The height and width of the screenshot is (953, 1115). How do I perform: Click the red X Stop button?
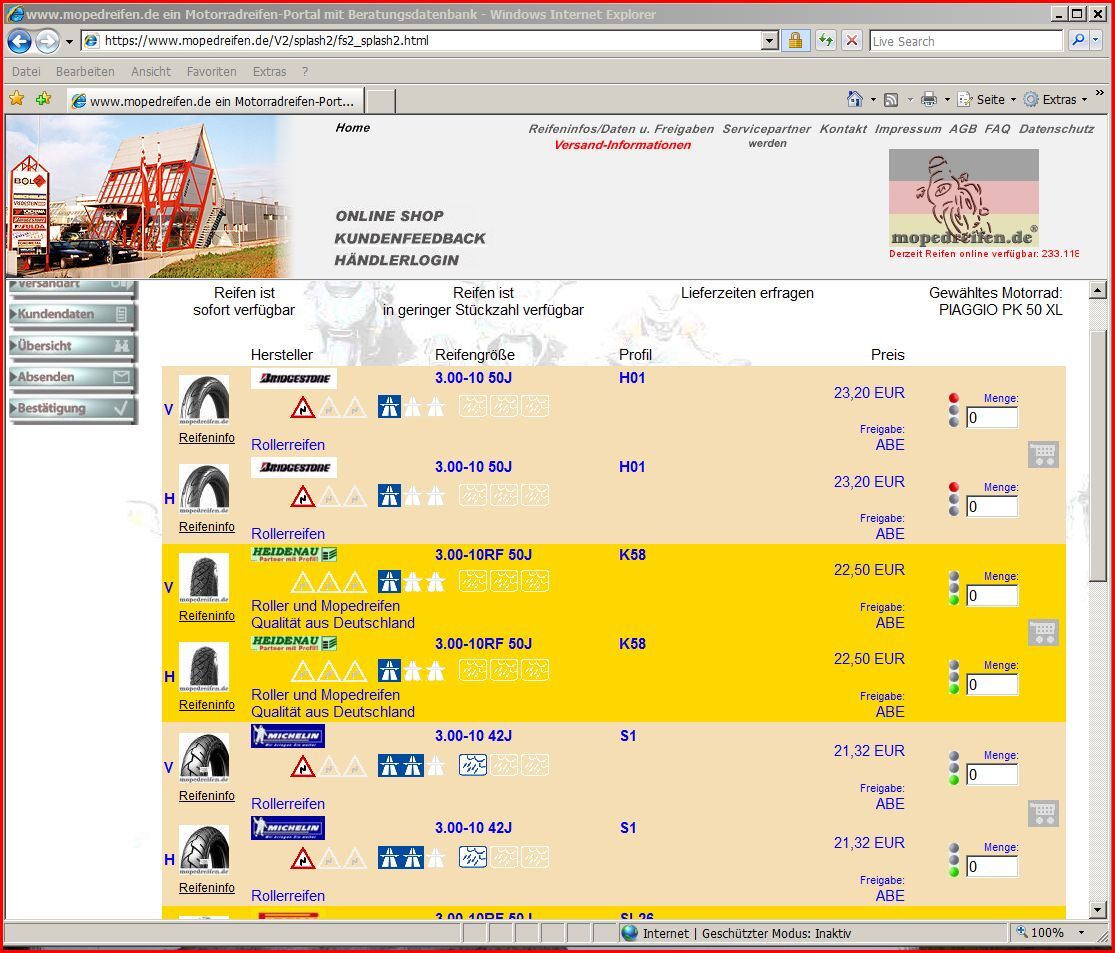tap(852, 41)
